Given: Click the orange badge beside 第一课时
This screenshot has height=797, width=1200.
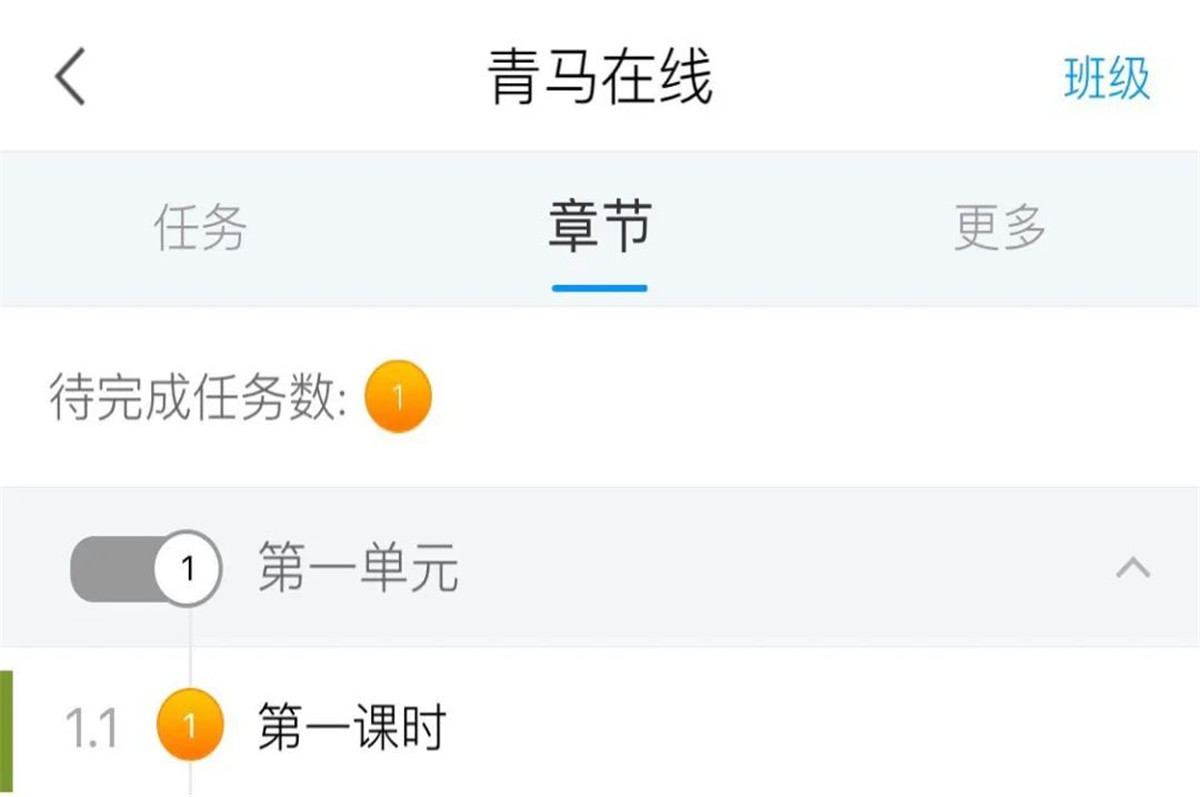Looking at the screenshot, I should click(189, 722).
